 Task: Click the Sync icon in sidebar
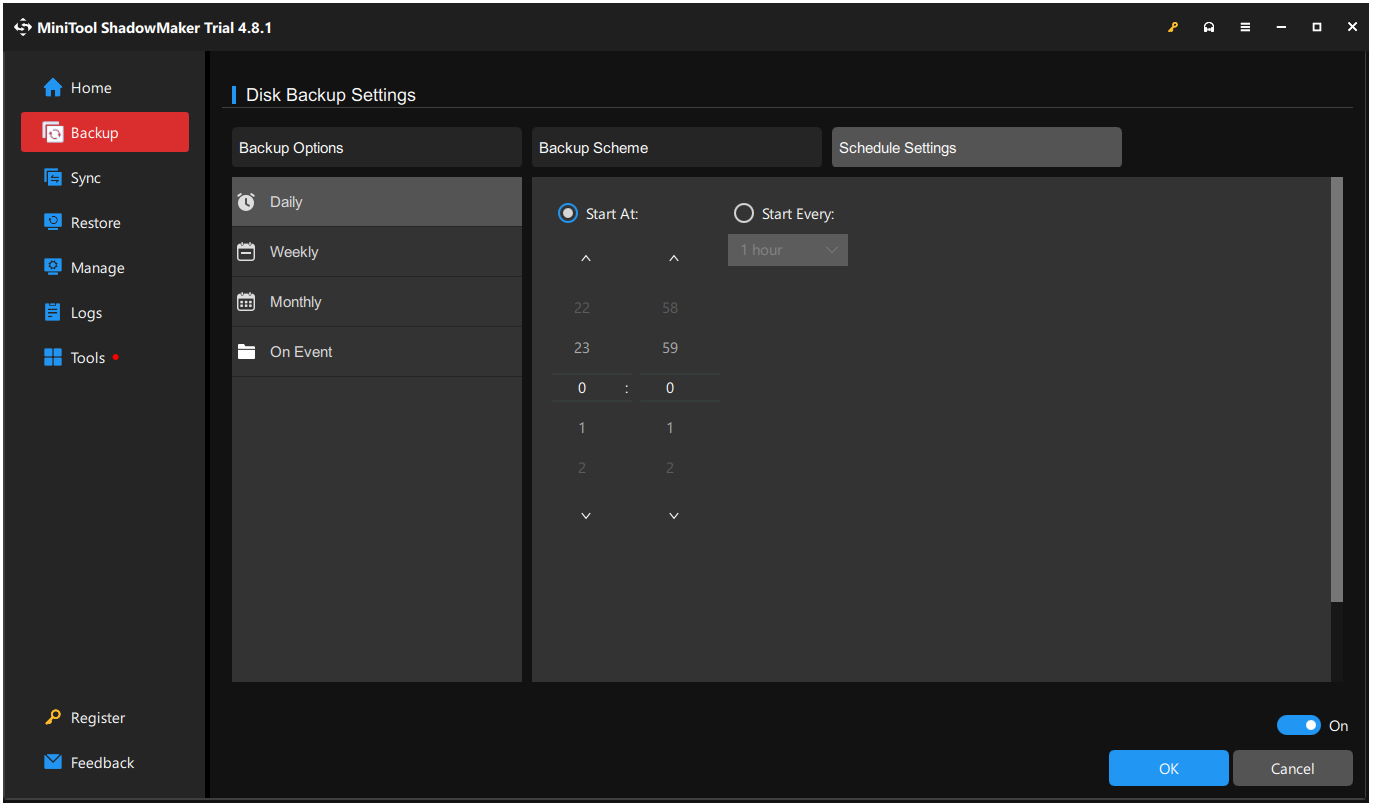pos(53,178)
